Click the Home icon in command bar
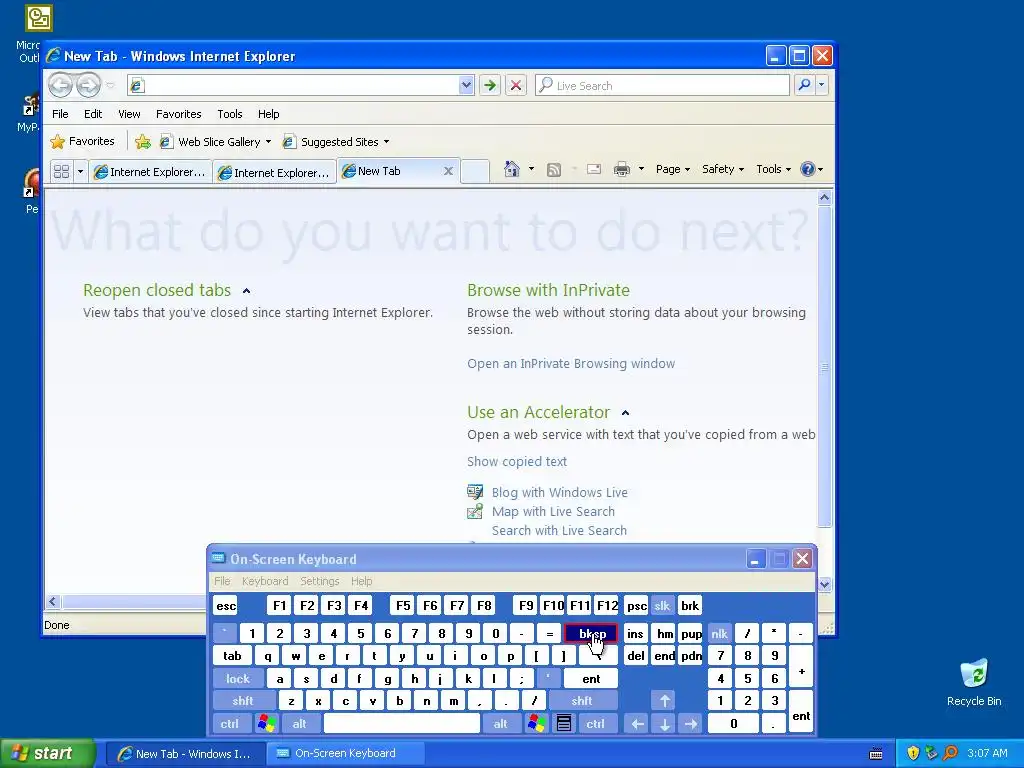Screen dimensions: 1024x768 pos(512,169)
